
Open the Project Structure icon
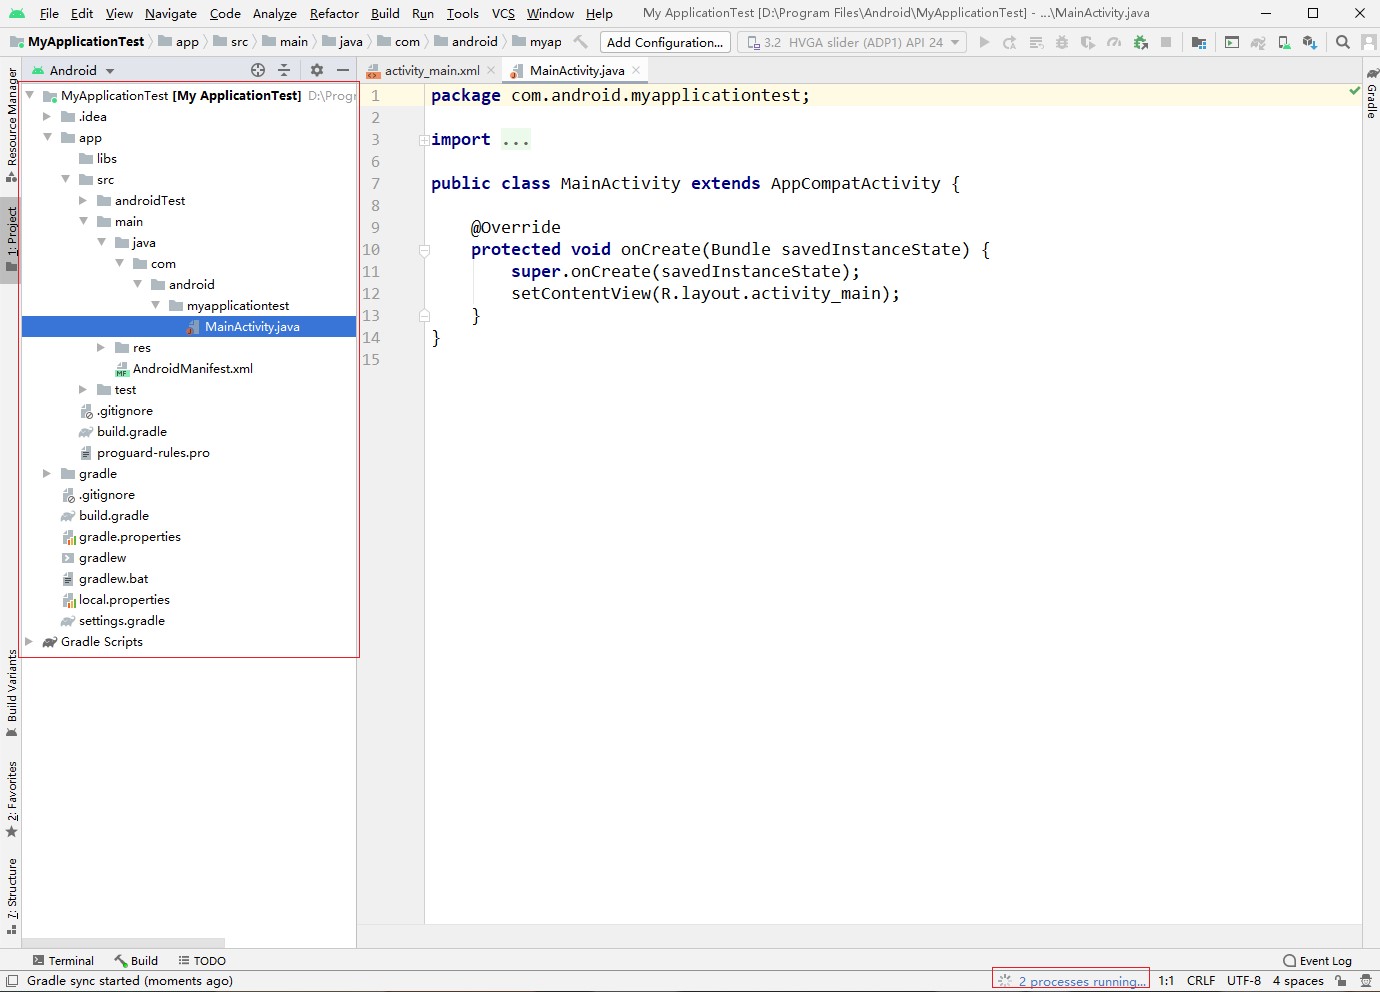pyautogui.click(x=1198, y=42)
